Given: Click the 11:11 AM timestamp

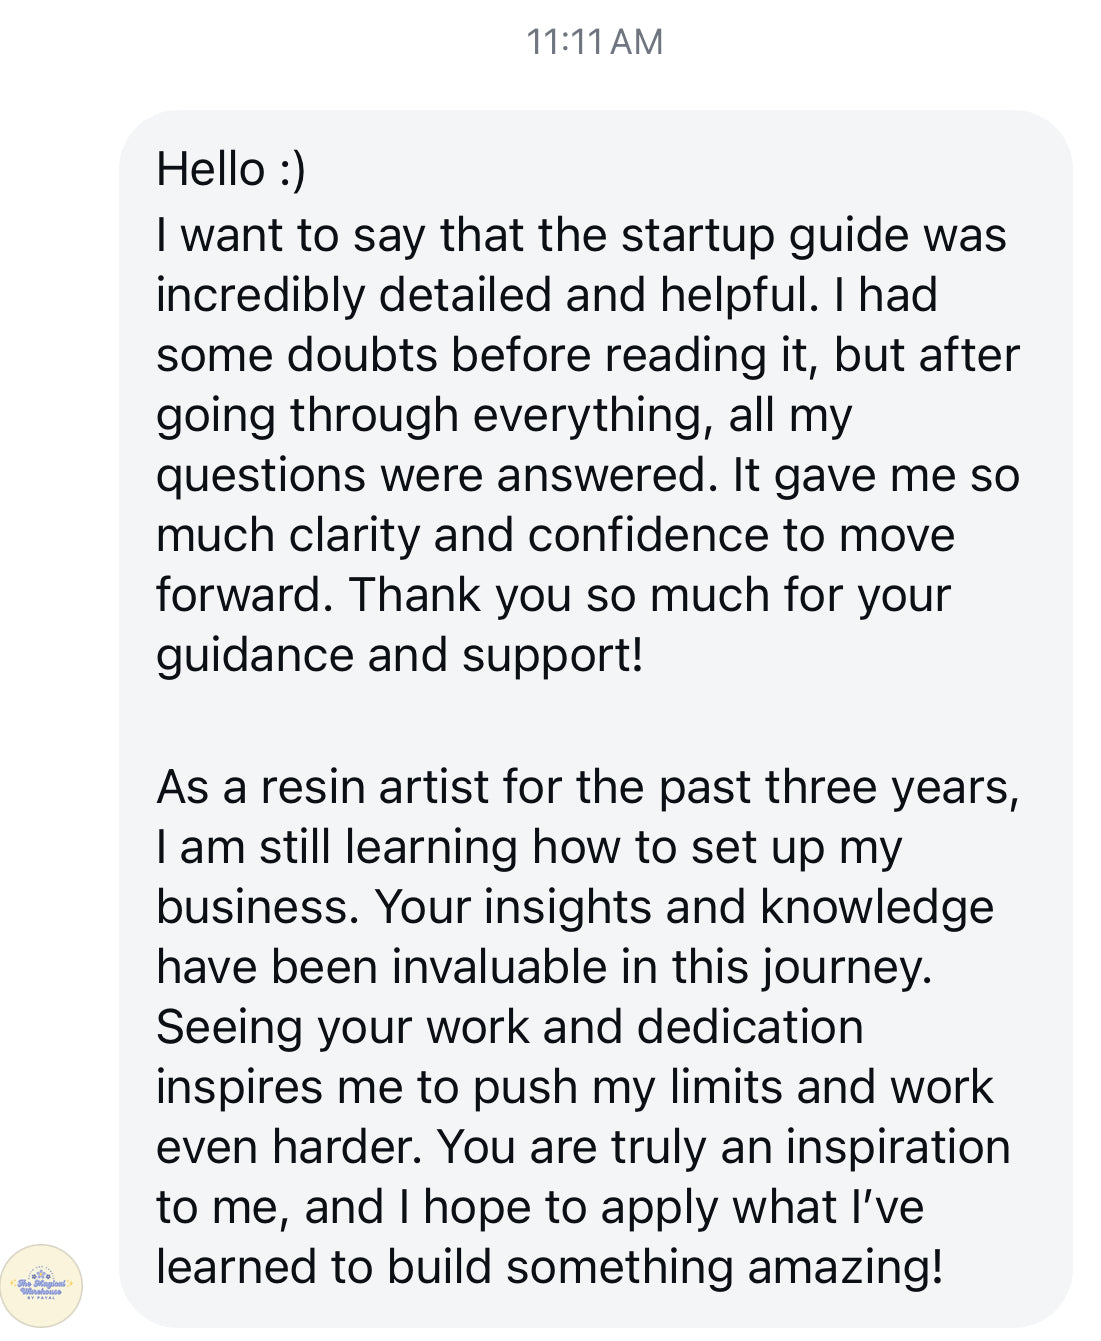Looking at the screenshot, I should (x=594, y=42).
